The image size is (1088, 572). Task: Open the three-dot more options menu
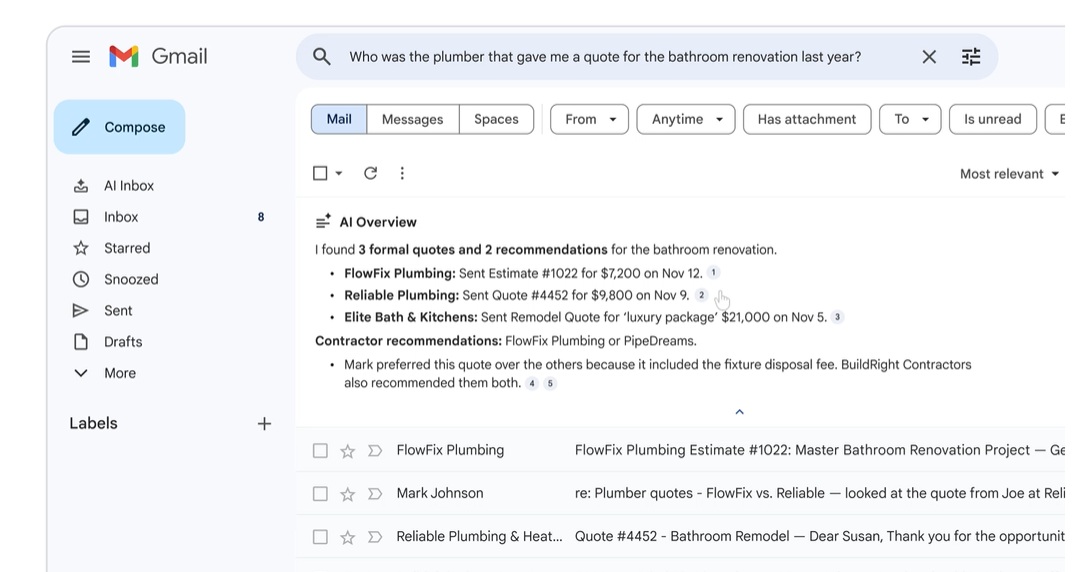402,173
